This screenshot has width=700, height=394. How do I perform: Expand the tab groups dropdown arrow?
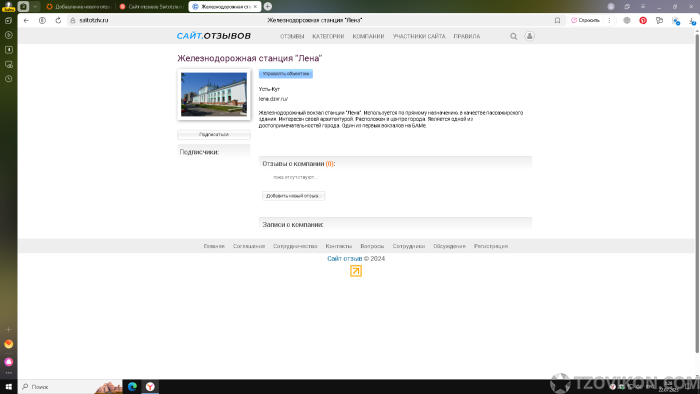click(x=35, y=7)
